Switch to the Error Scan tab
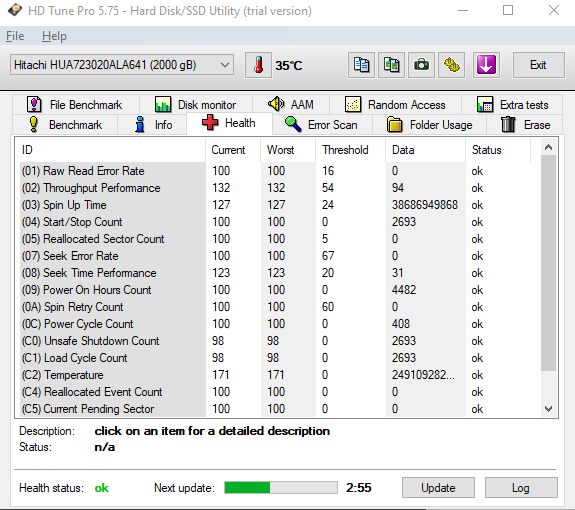Viewport: 575px width, 510px height. 322,125
